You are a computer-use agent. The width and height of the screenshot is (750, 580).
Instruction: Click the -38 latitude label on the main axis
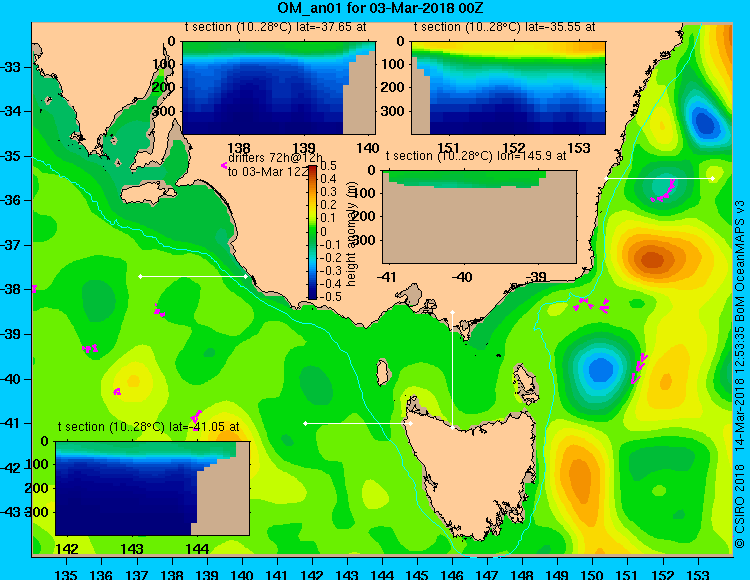coord(10,289)
